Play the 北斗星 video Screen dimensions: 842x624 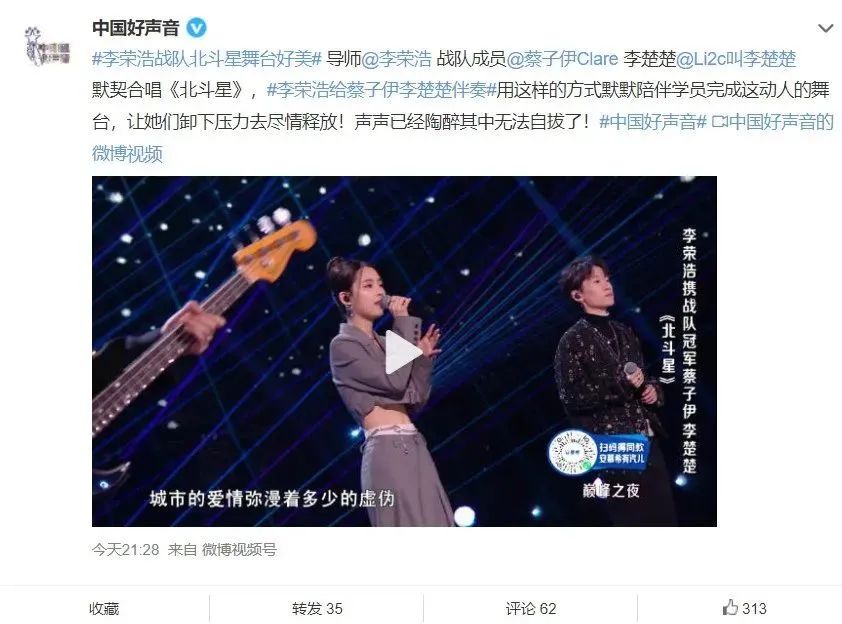404,352
